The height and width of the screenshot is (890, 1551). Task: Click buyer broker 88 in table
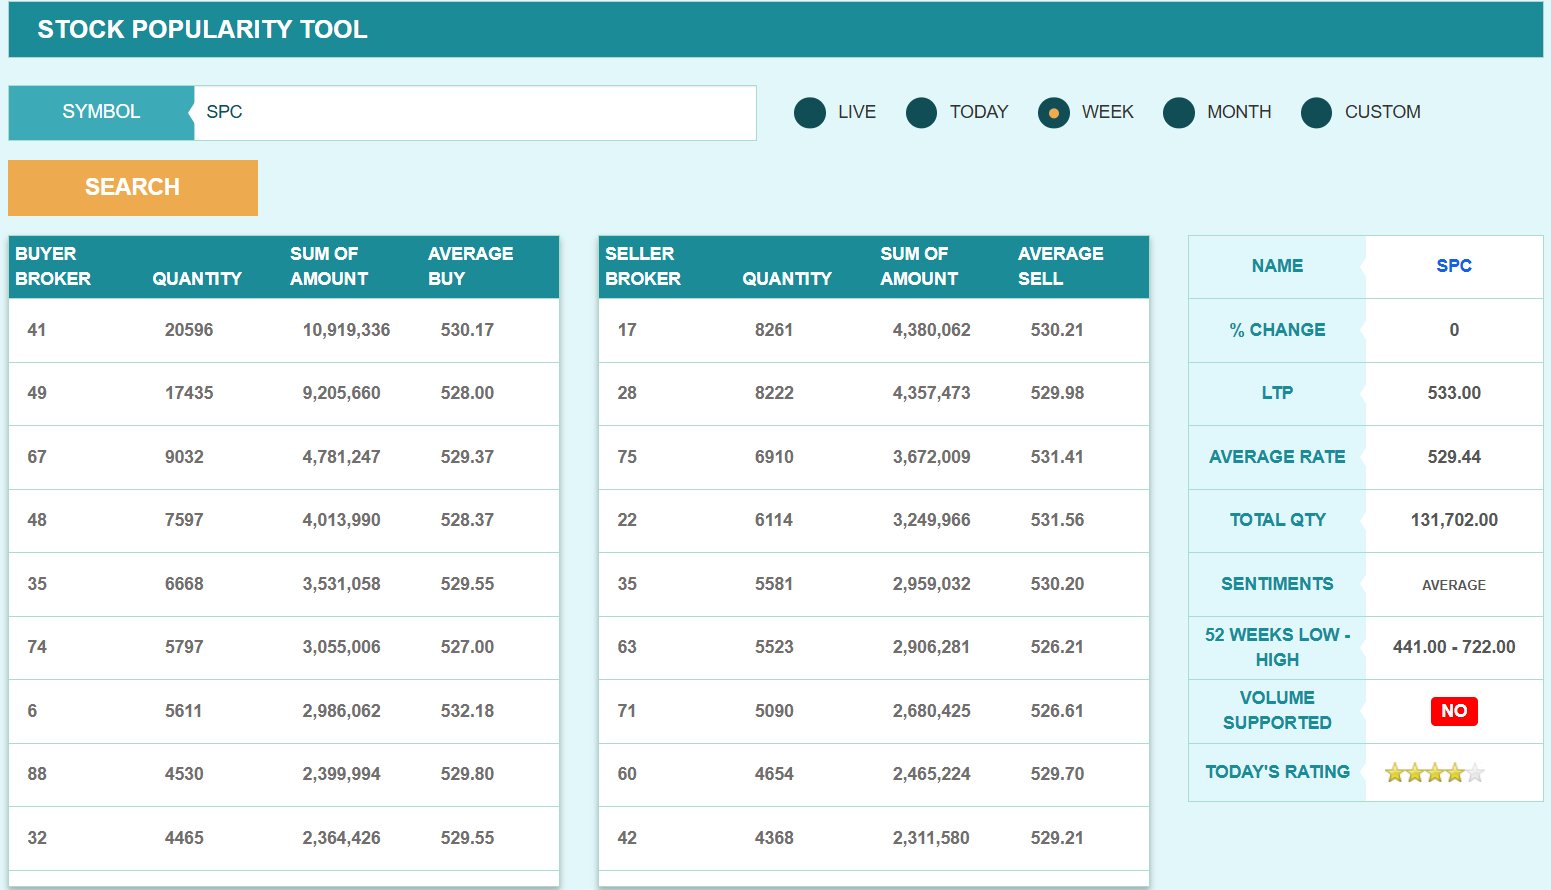pos(37,774)
